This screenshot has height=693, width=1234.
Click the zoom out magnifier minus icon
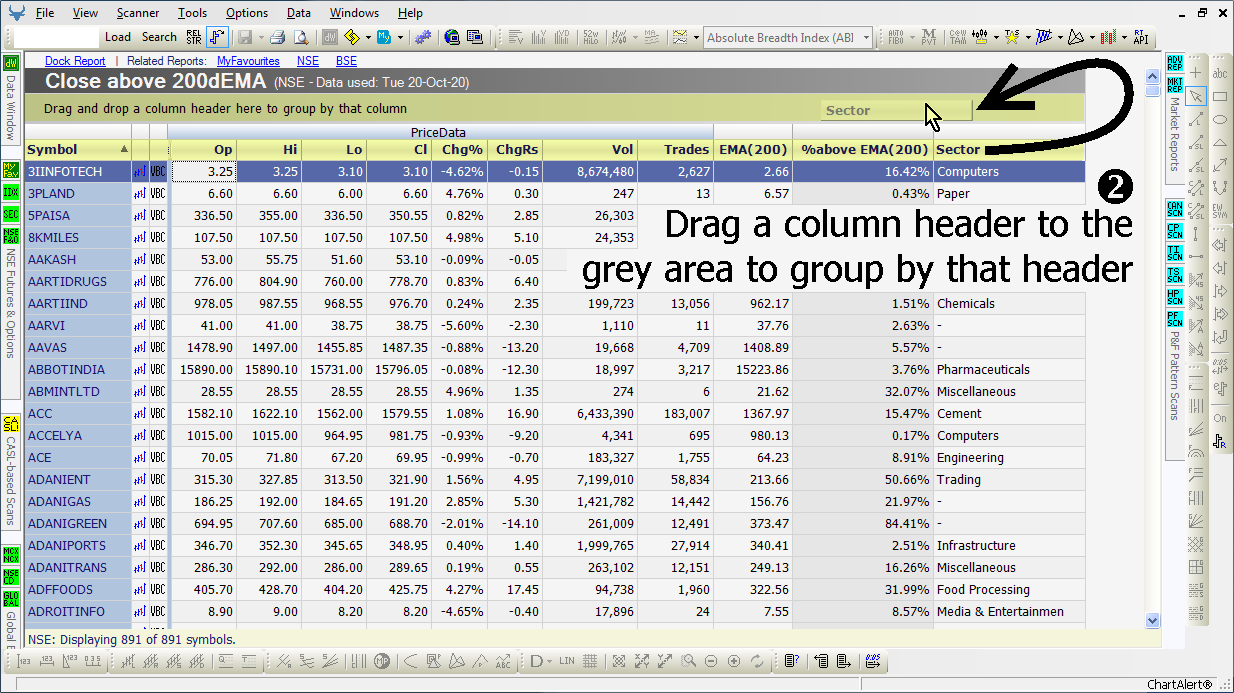[711, 661]
